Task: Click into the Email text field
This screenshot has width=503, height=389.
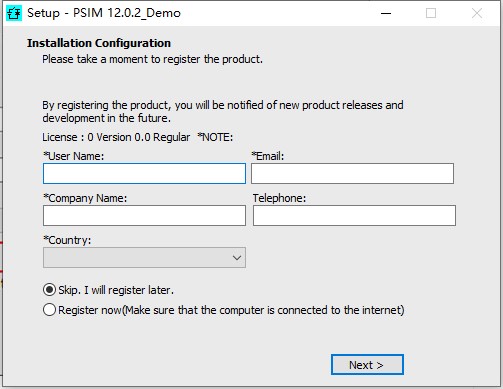Action: tap(352, 173)
